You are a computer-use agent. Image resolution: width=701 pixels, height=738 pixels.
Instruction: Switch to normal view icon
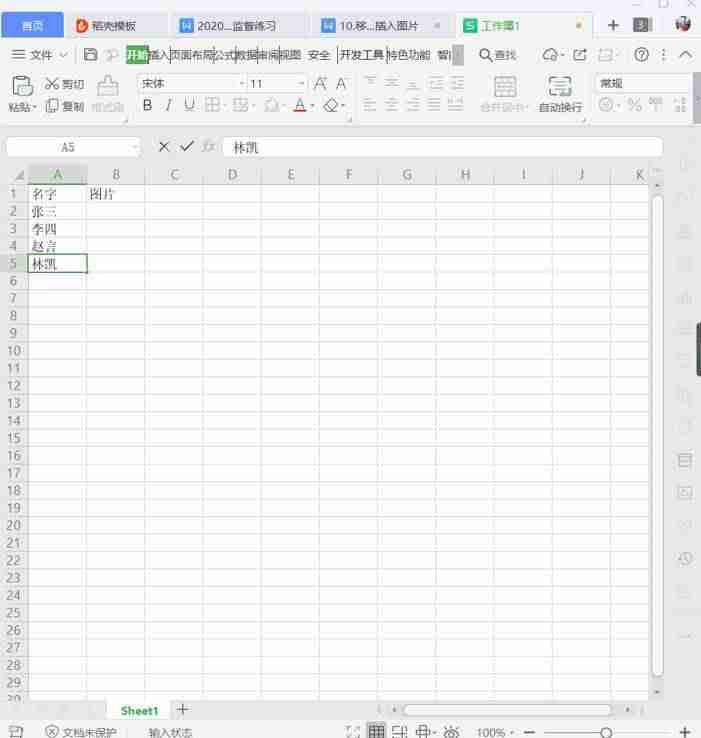[x=376, y=731]
